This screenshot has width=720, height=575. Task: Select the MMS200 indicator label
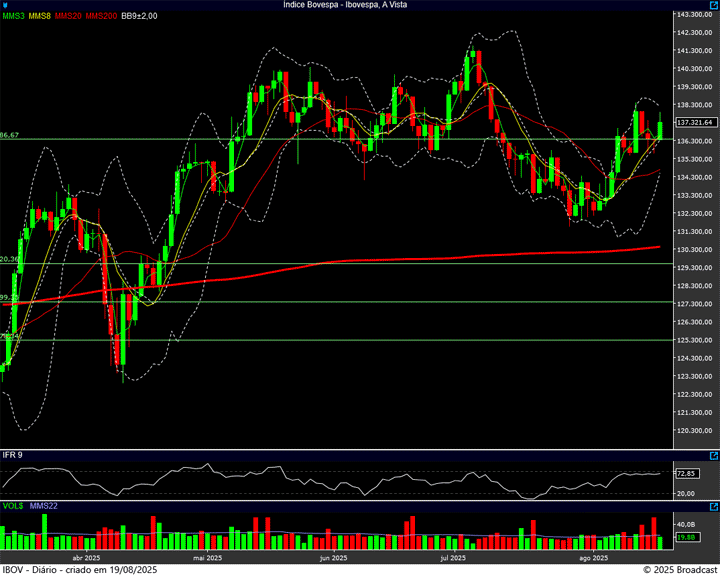(101, 16)
